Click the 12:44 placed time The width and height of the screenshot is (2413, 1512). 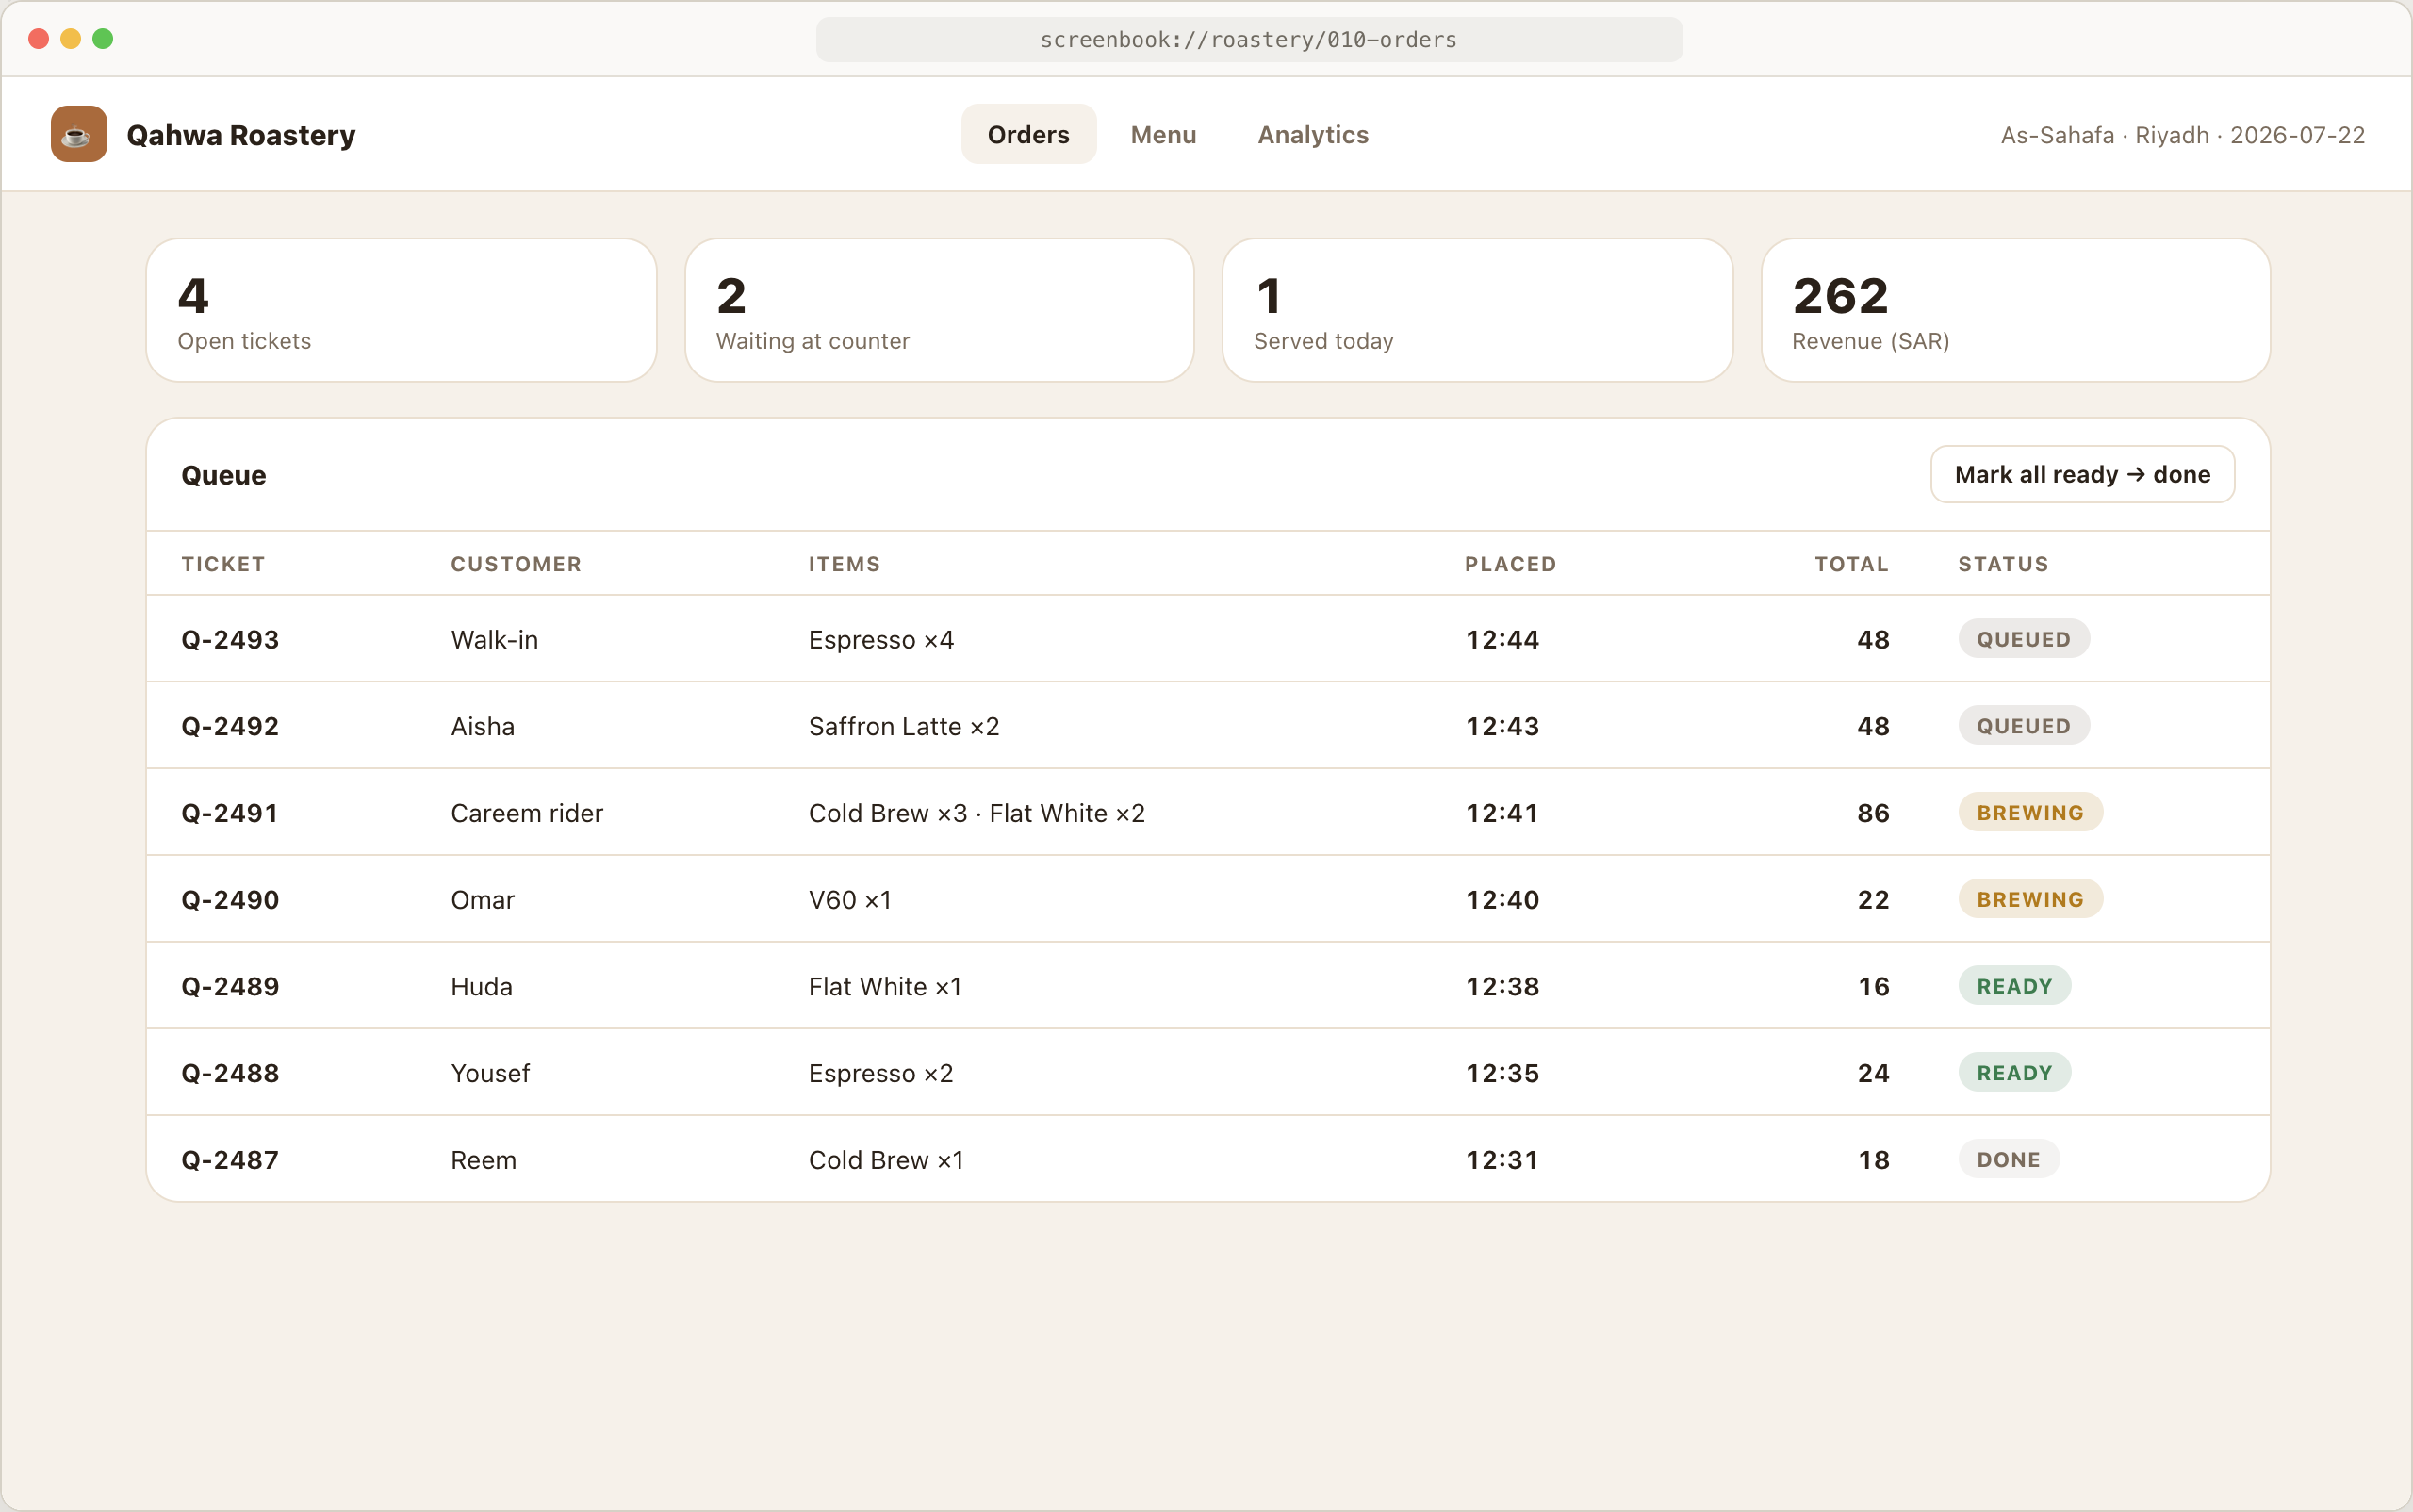(x=1502, y=639)
